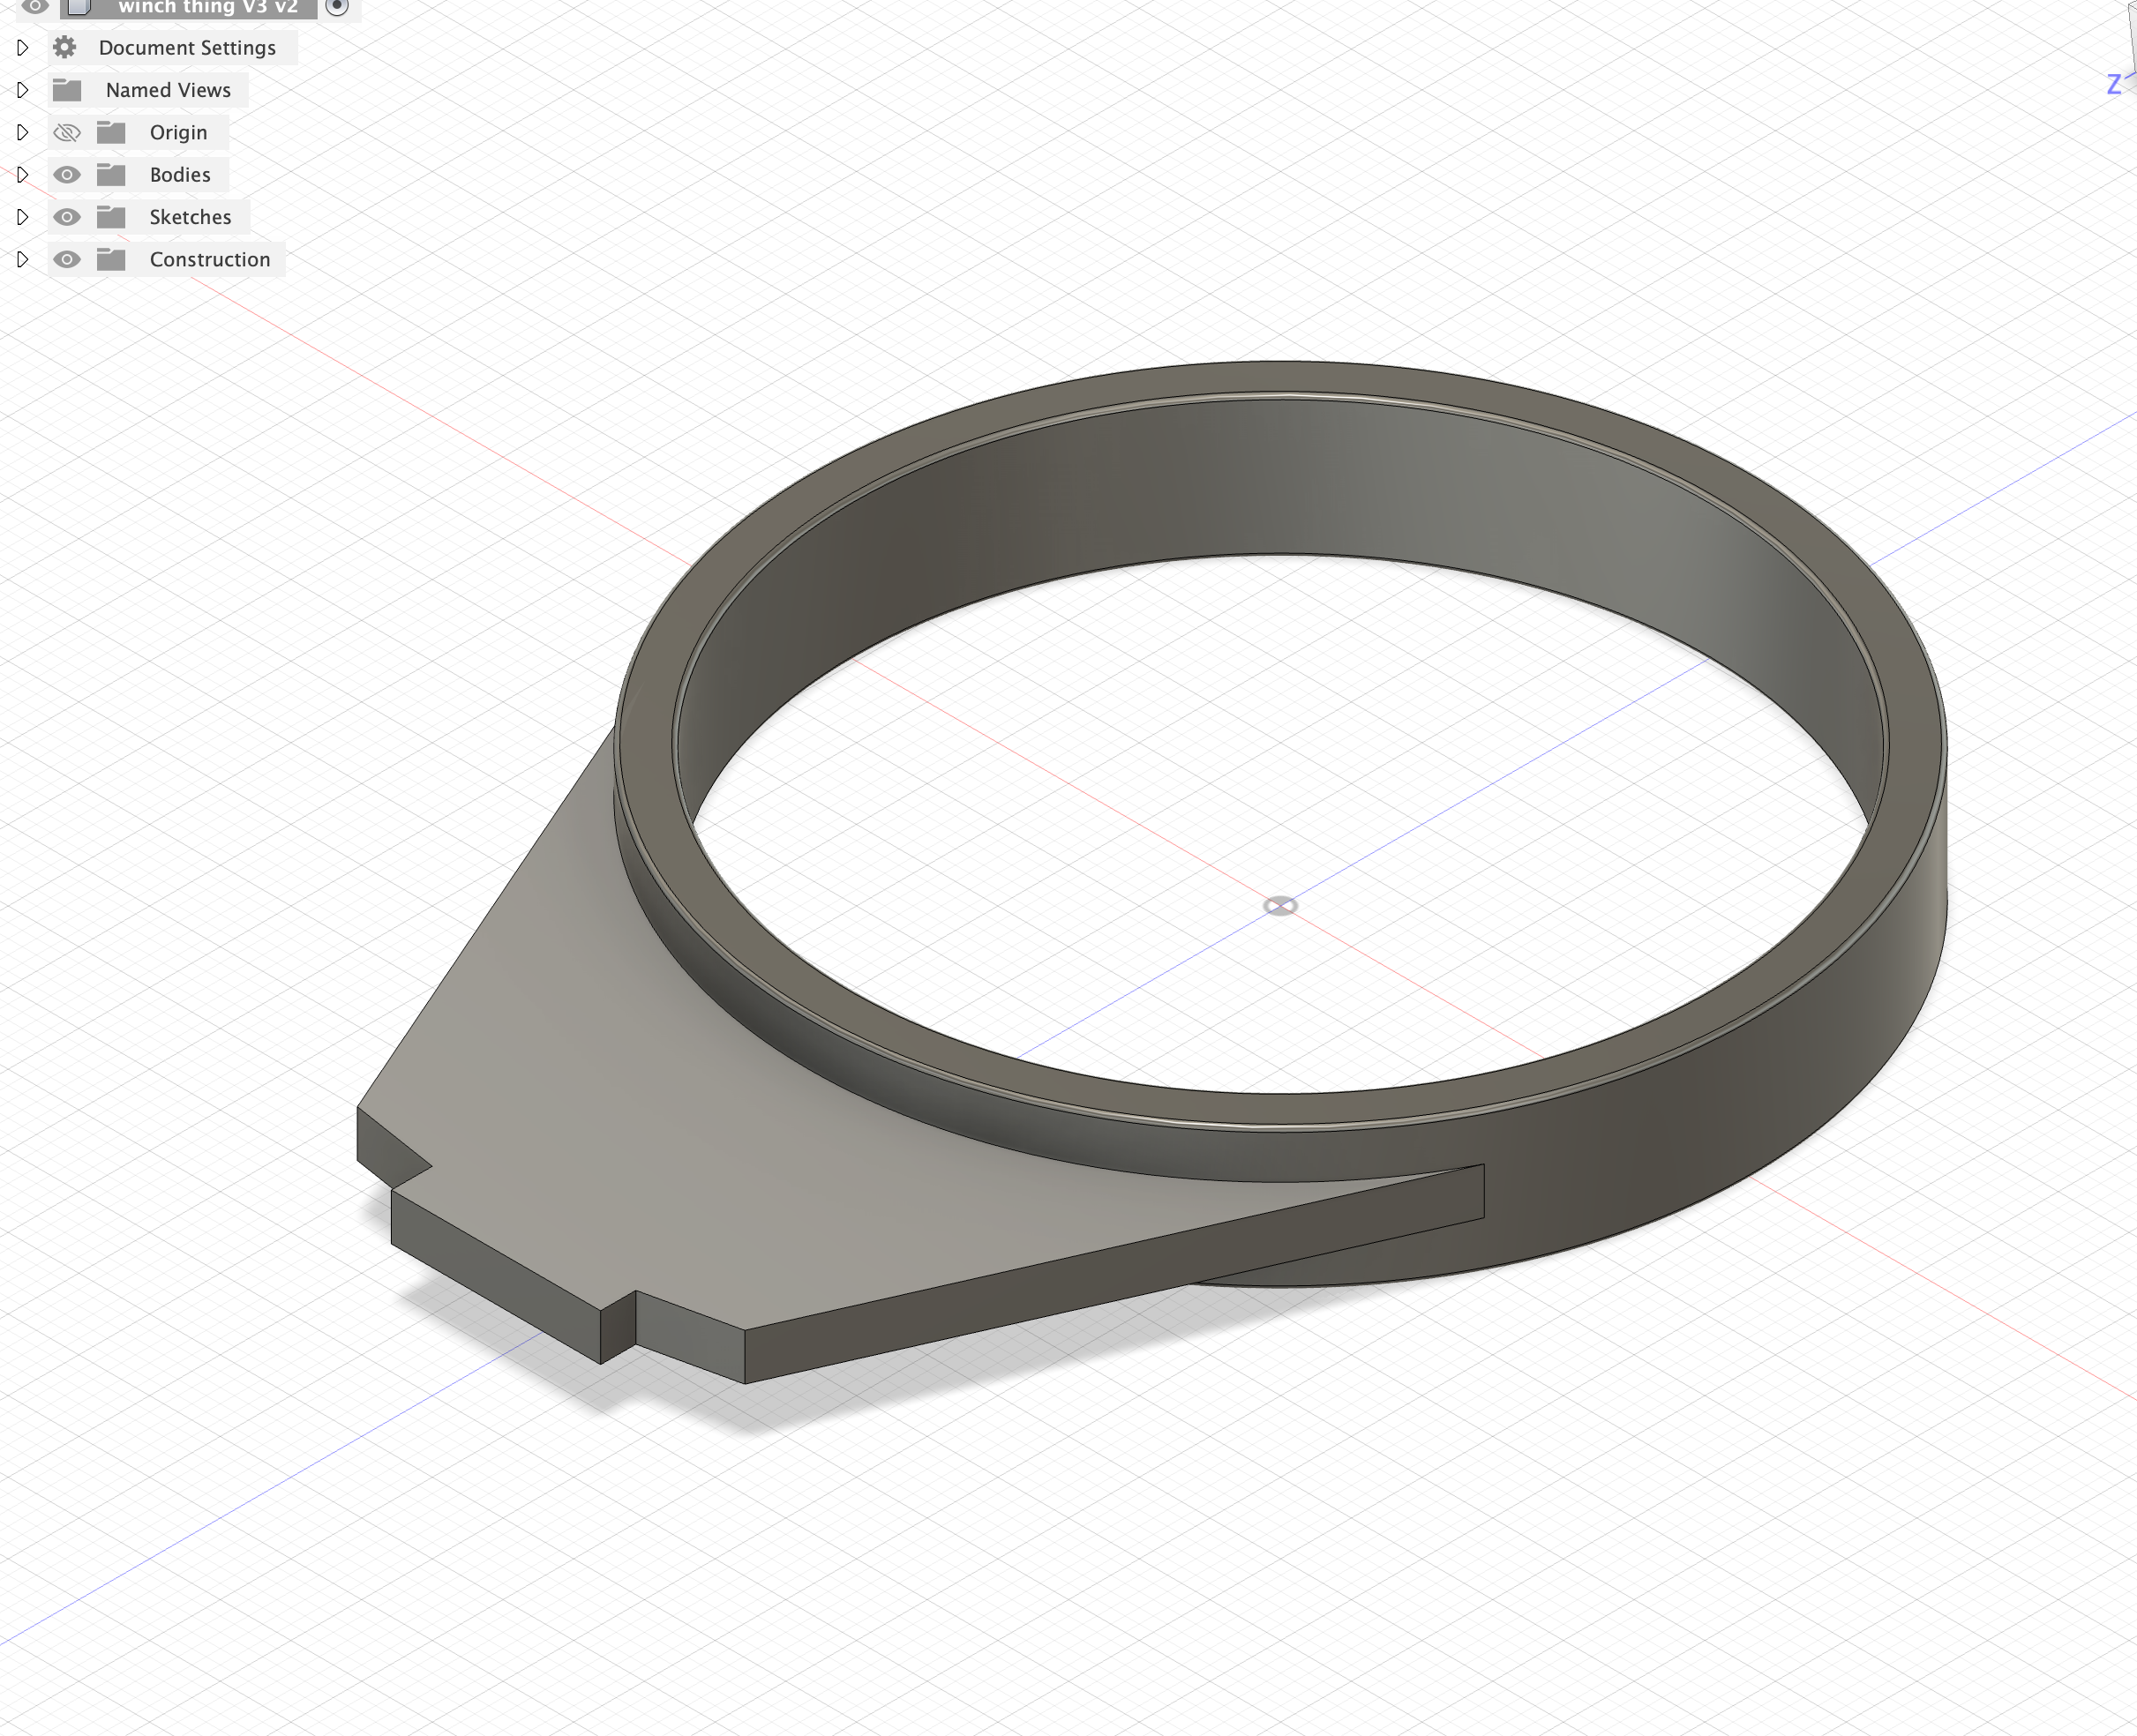Hide the Bodies folder
2137x1736 pixels.
point(67,174)
